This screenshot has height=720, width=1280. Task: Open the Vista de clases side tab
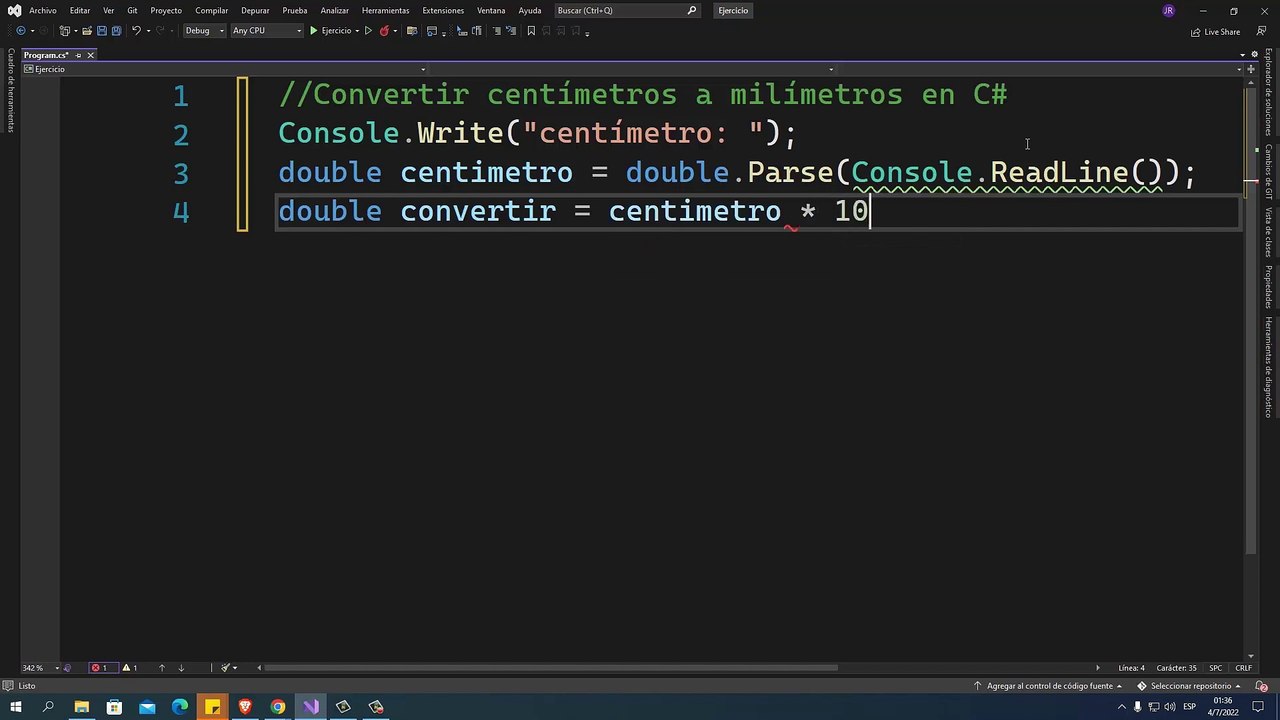(x=1268, y=232)
